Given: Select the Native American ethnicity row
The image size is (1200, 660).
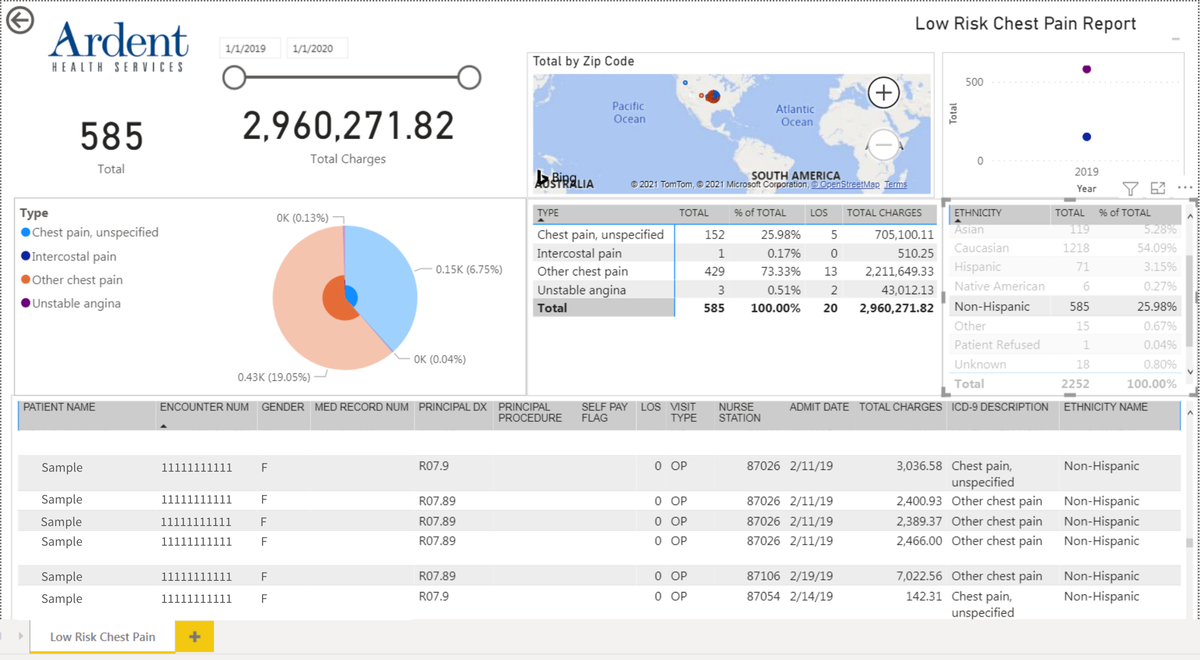Looking at the screenshot, I should [1065, 287].
